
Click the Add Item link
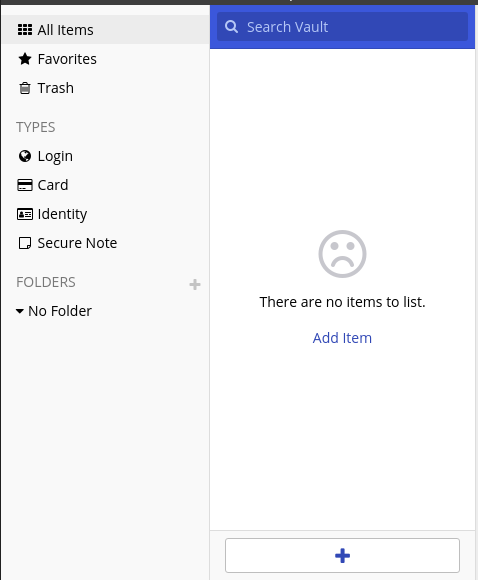pos(342,338)
